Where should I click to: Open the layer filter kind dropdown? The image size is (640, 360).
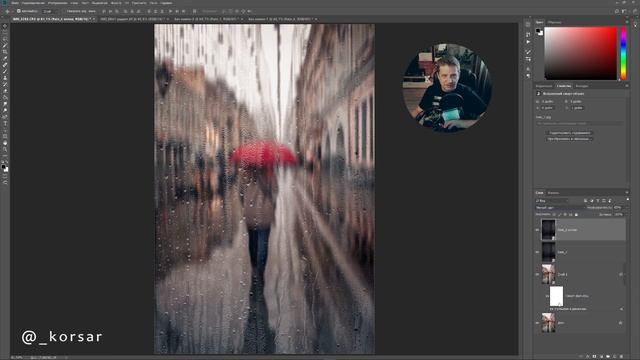click(x=552, y=201)
